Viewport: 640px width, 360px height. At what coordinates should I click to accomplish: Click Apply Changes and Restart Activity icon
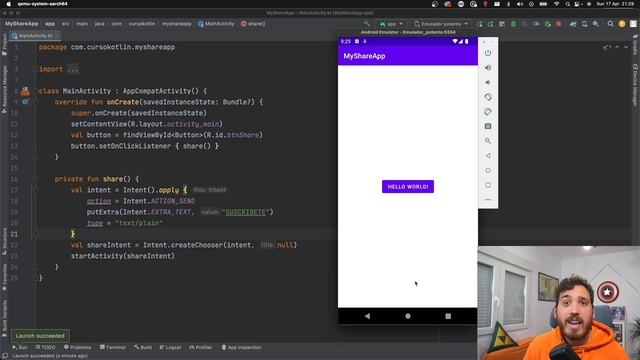(x=491, y=24)
